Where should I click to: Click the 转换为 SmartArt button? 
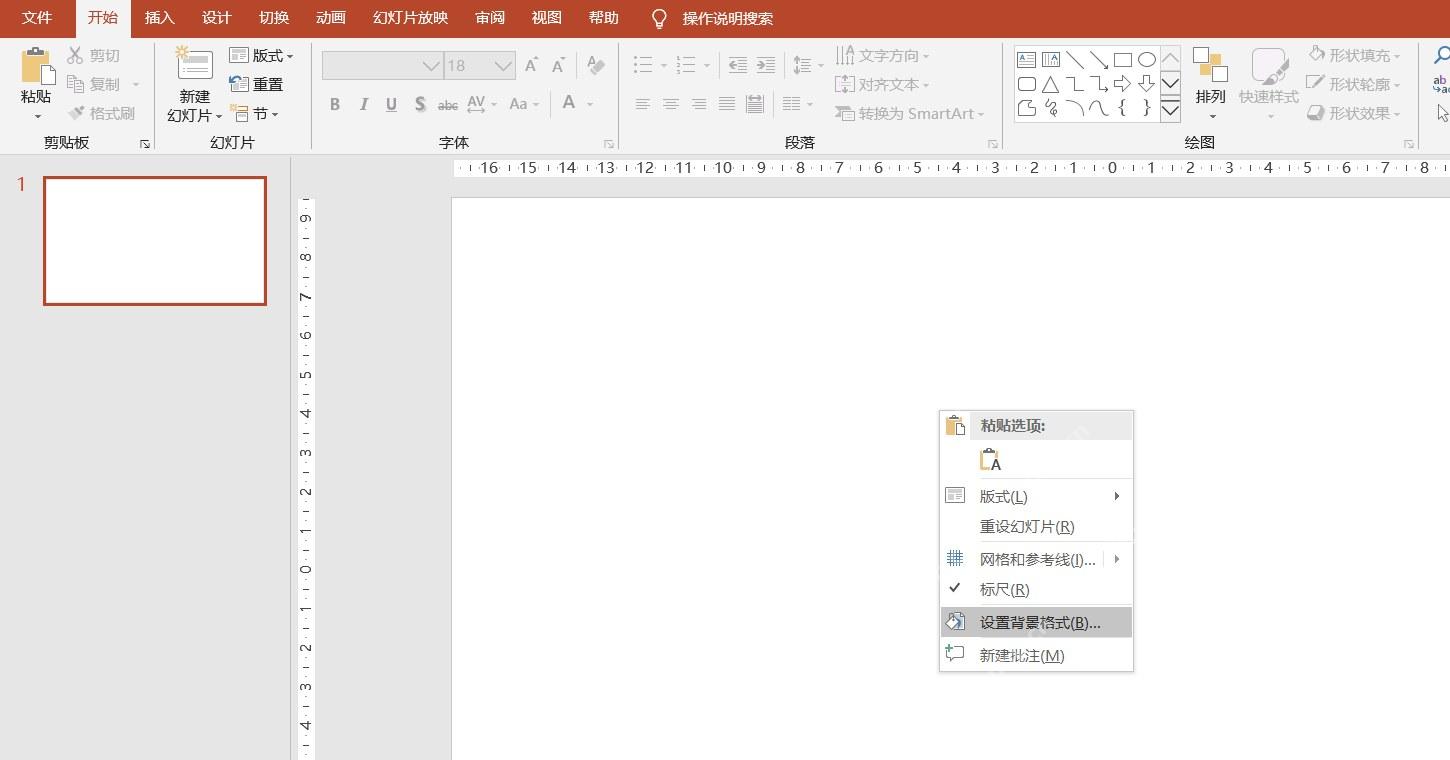click(x=910, y=114)
